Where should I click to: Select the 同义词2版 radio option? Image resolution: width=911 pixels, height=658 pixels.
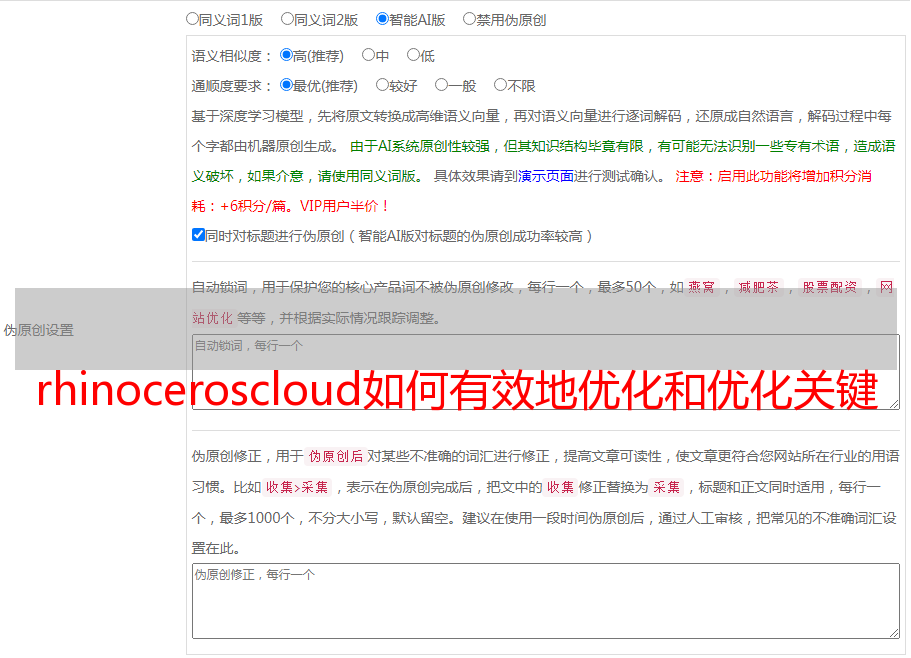tap(287, 19)
